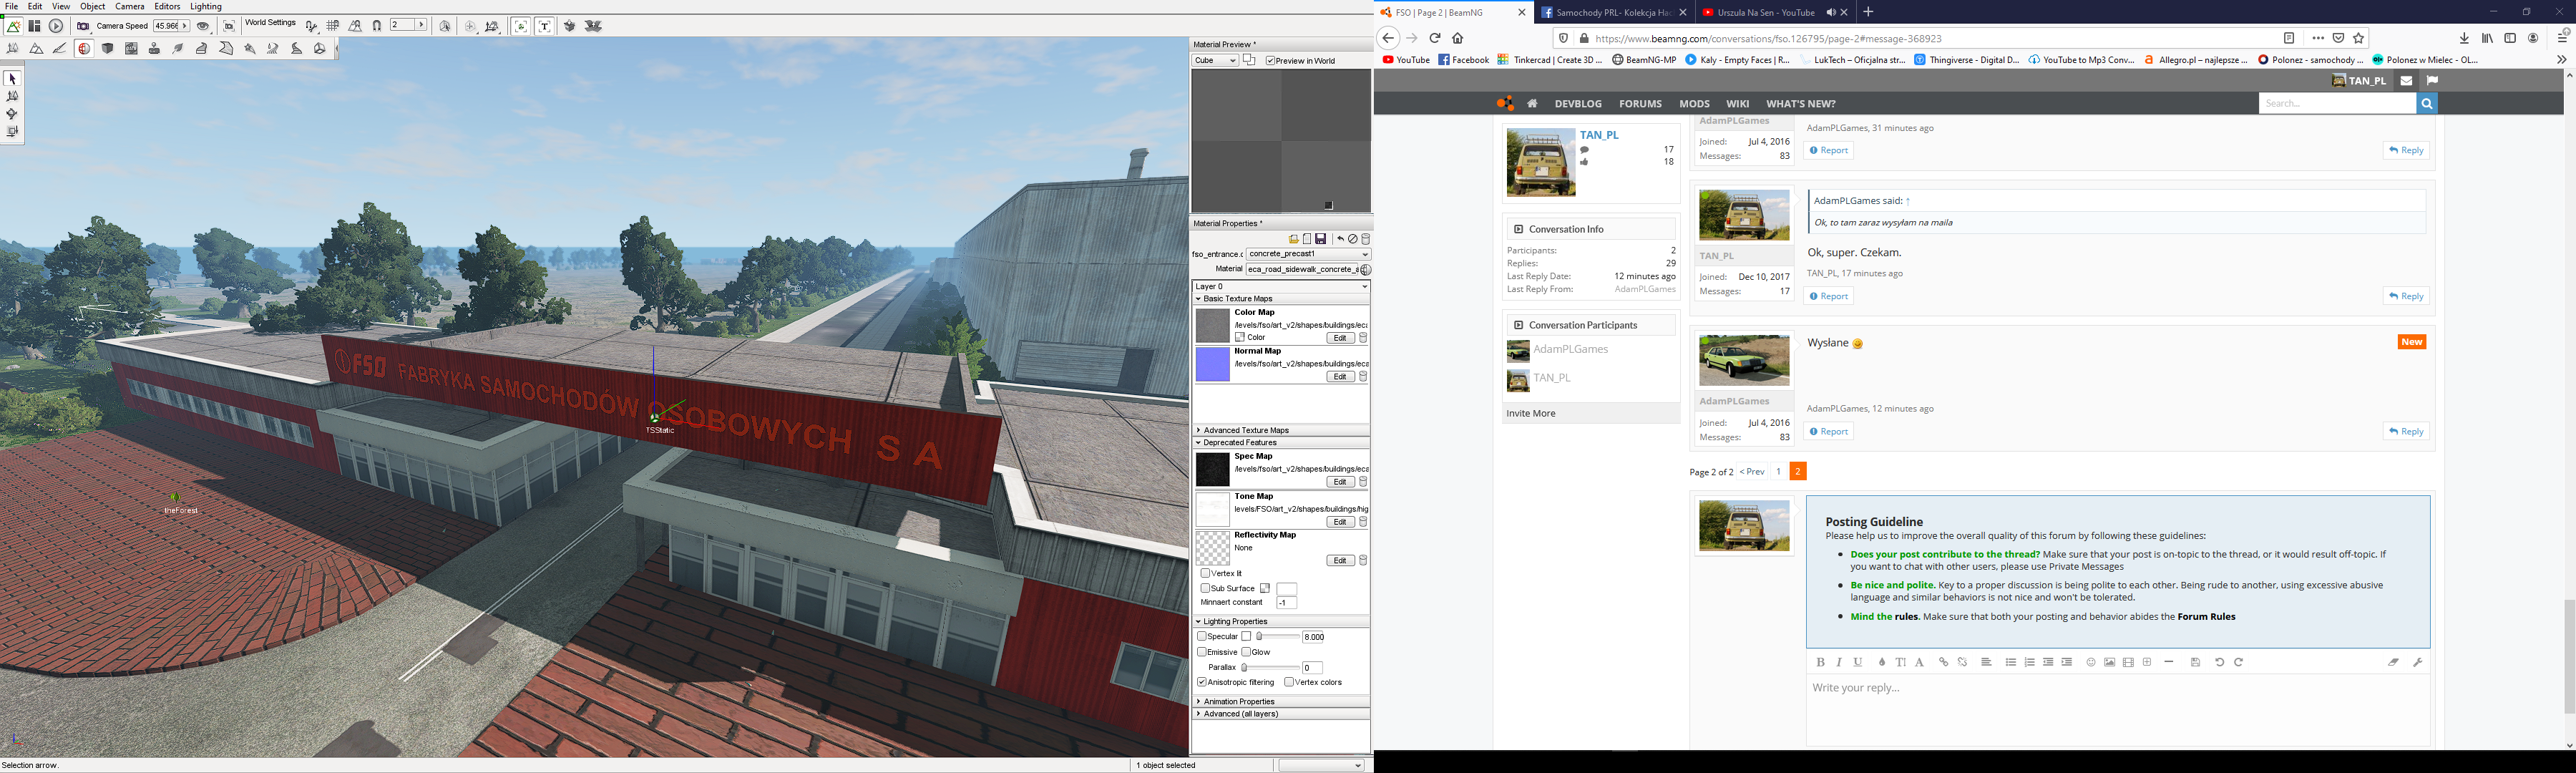
Task: Open the Cube preview shape dropdown
Action: coord(1215,61)
